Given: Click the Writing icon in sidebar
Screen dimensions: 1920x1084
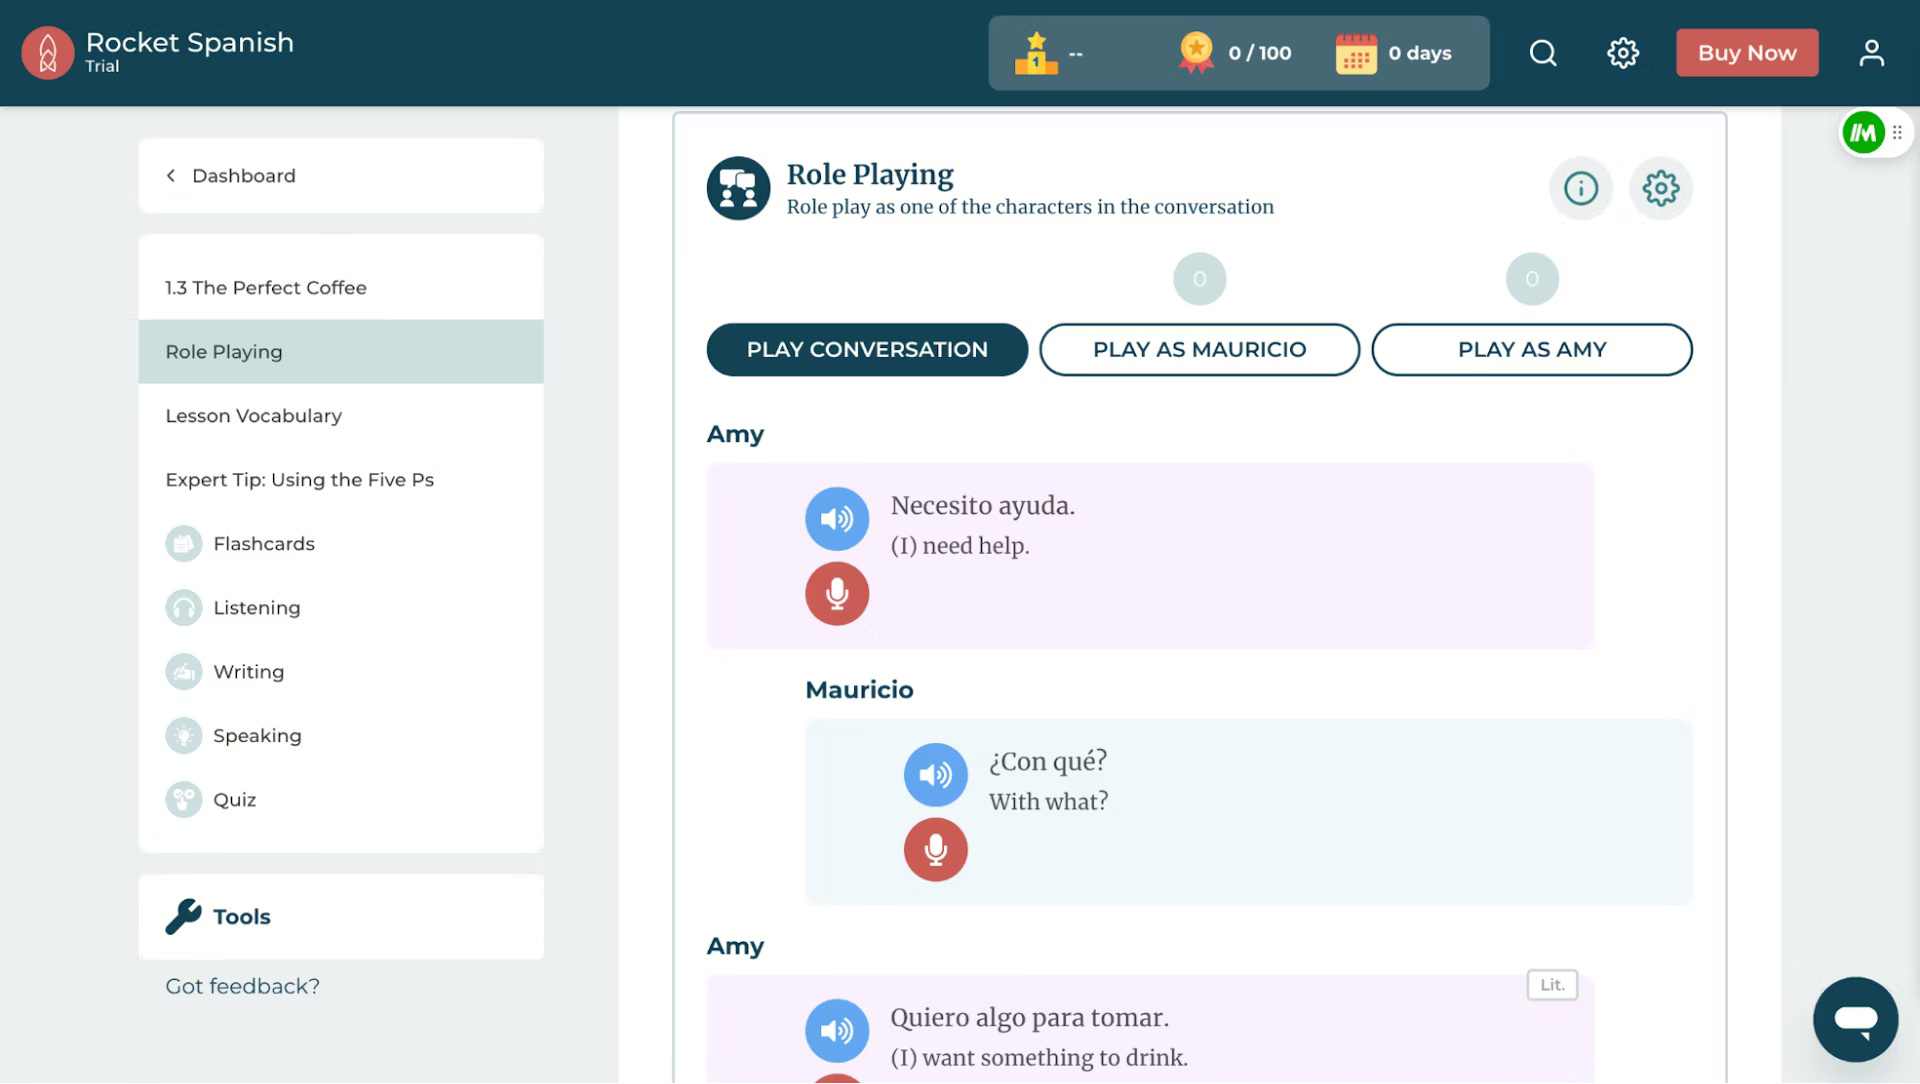Looking at the screenshot, I should point(184,672).
